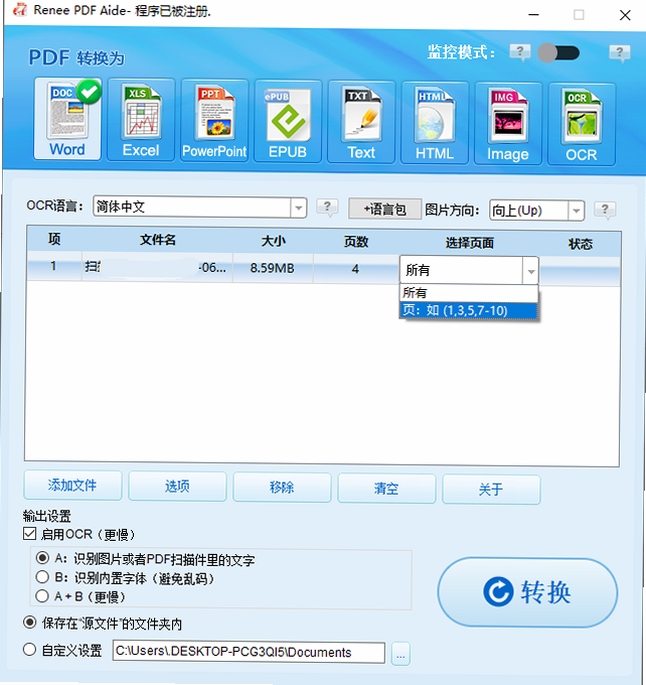Select option A: 识别图片或者PDF扫描件里的文字
Screen dimensions: 646x685
tap(42, 558)
